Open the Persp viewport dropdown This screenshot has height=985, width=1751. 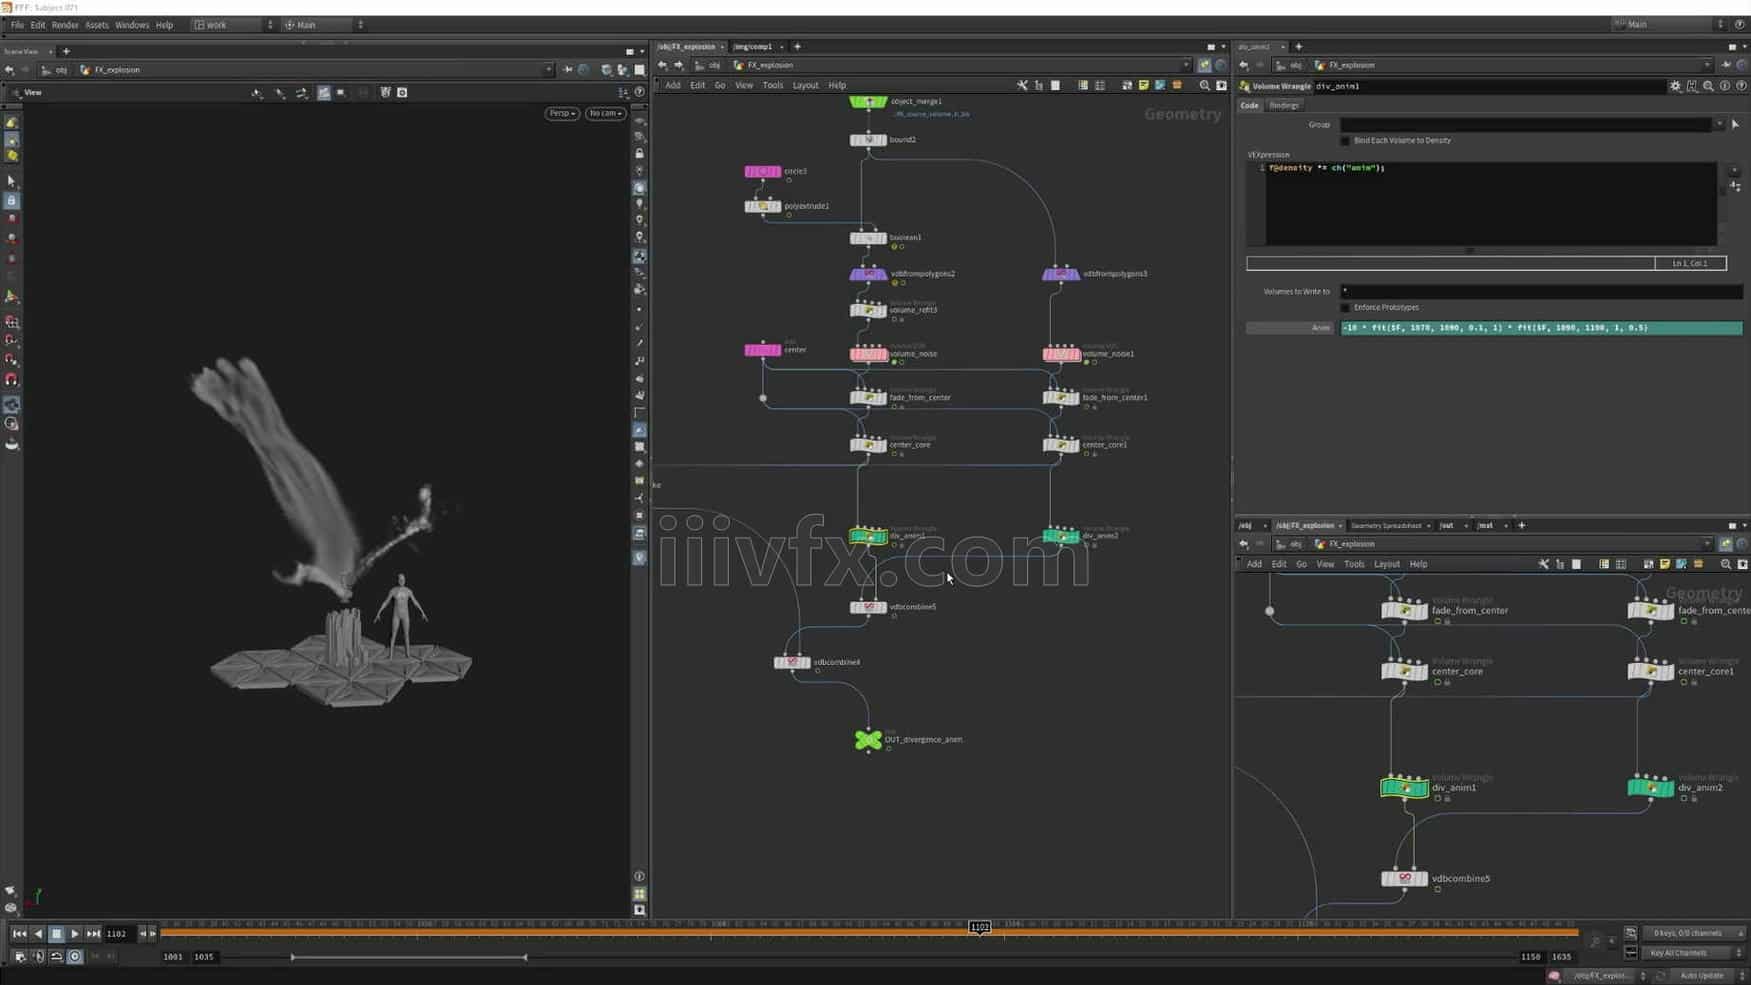[562, 113]
